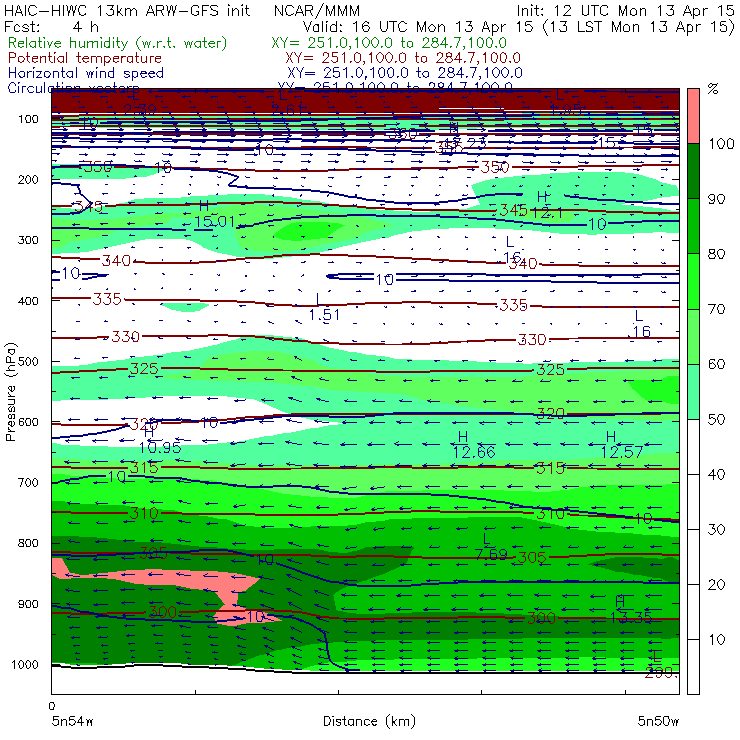Click the '5n54w' start location label
740x740 pixels.
click(x=73, y=721)
